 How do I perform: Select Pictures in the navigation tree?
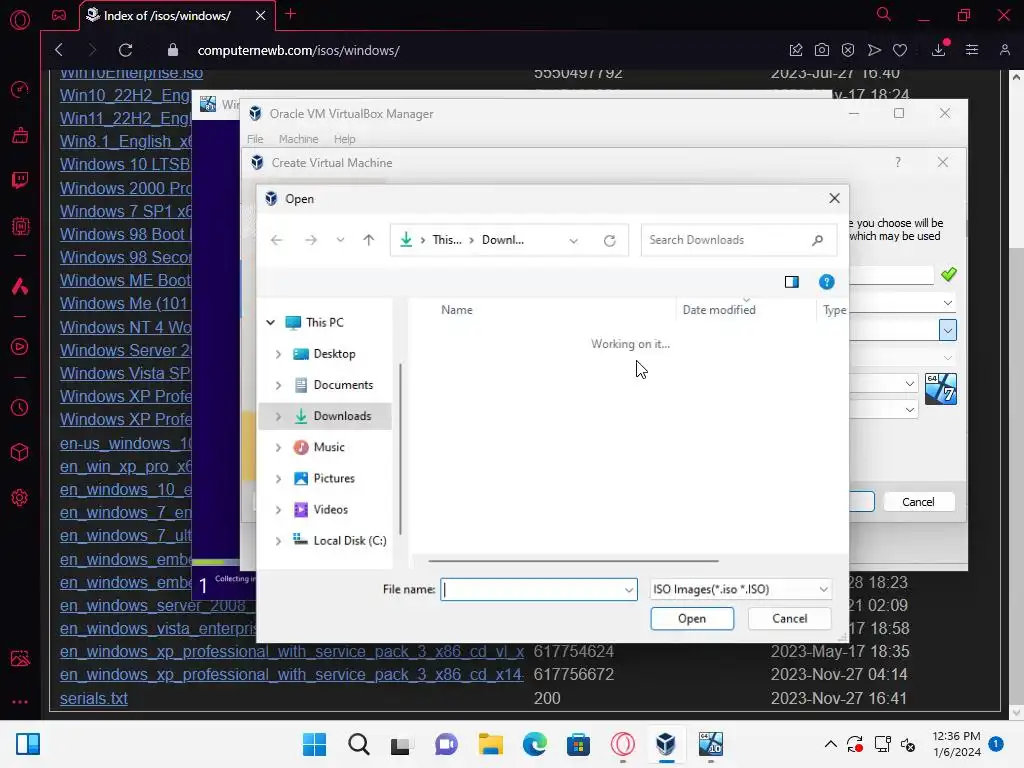[334, 479]
